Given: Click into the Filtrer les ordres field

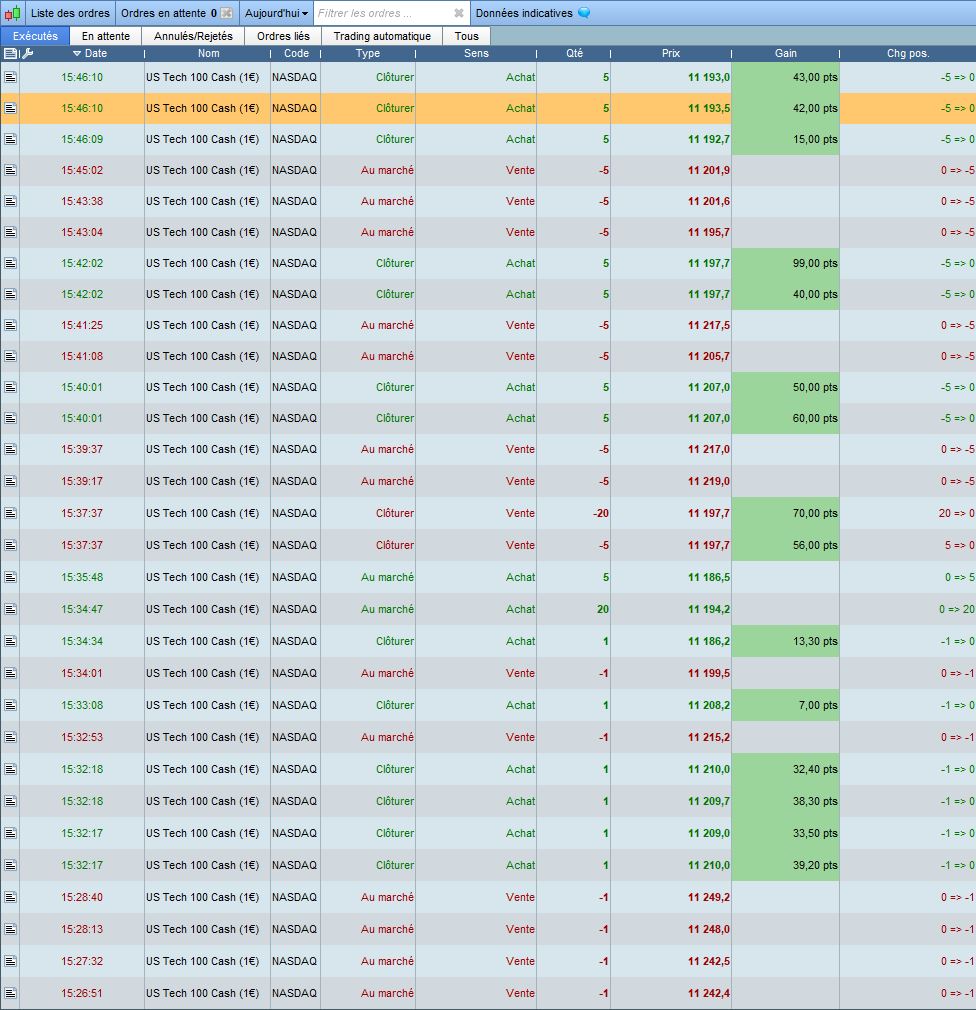Looking at the screenshot, I should click(380, 13).
